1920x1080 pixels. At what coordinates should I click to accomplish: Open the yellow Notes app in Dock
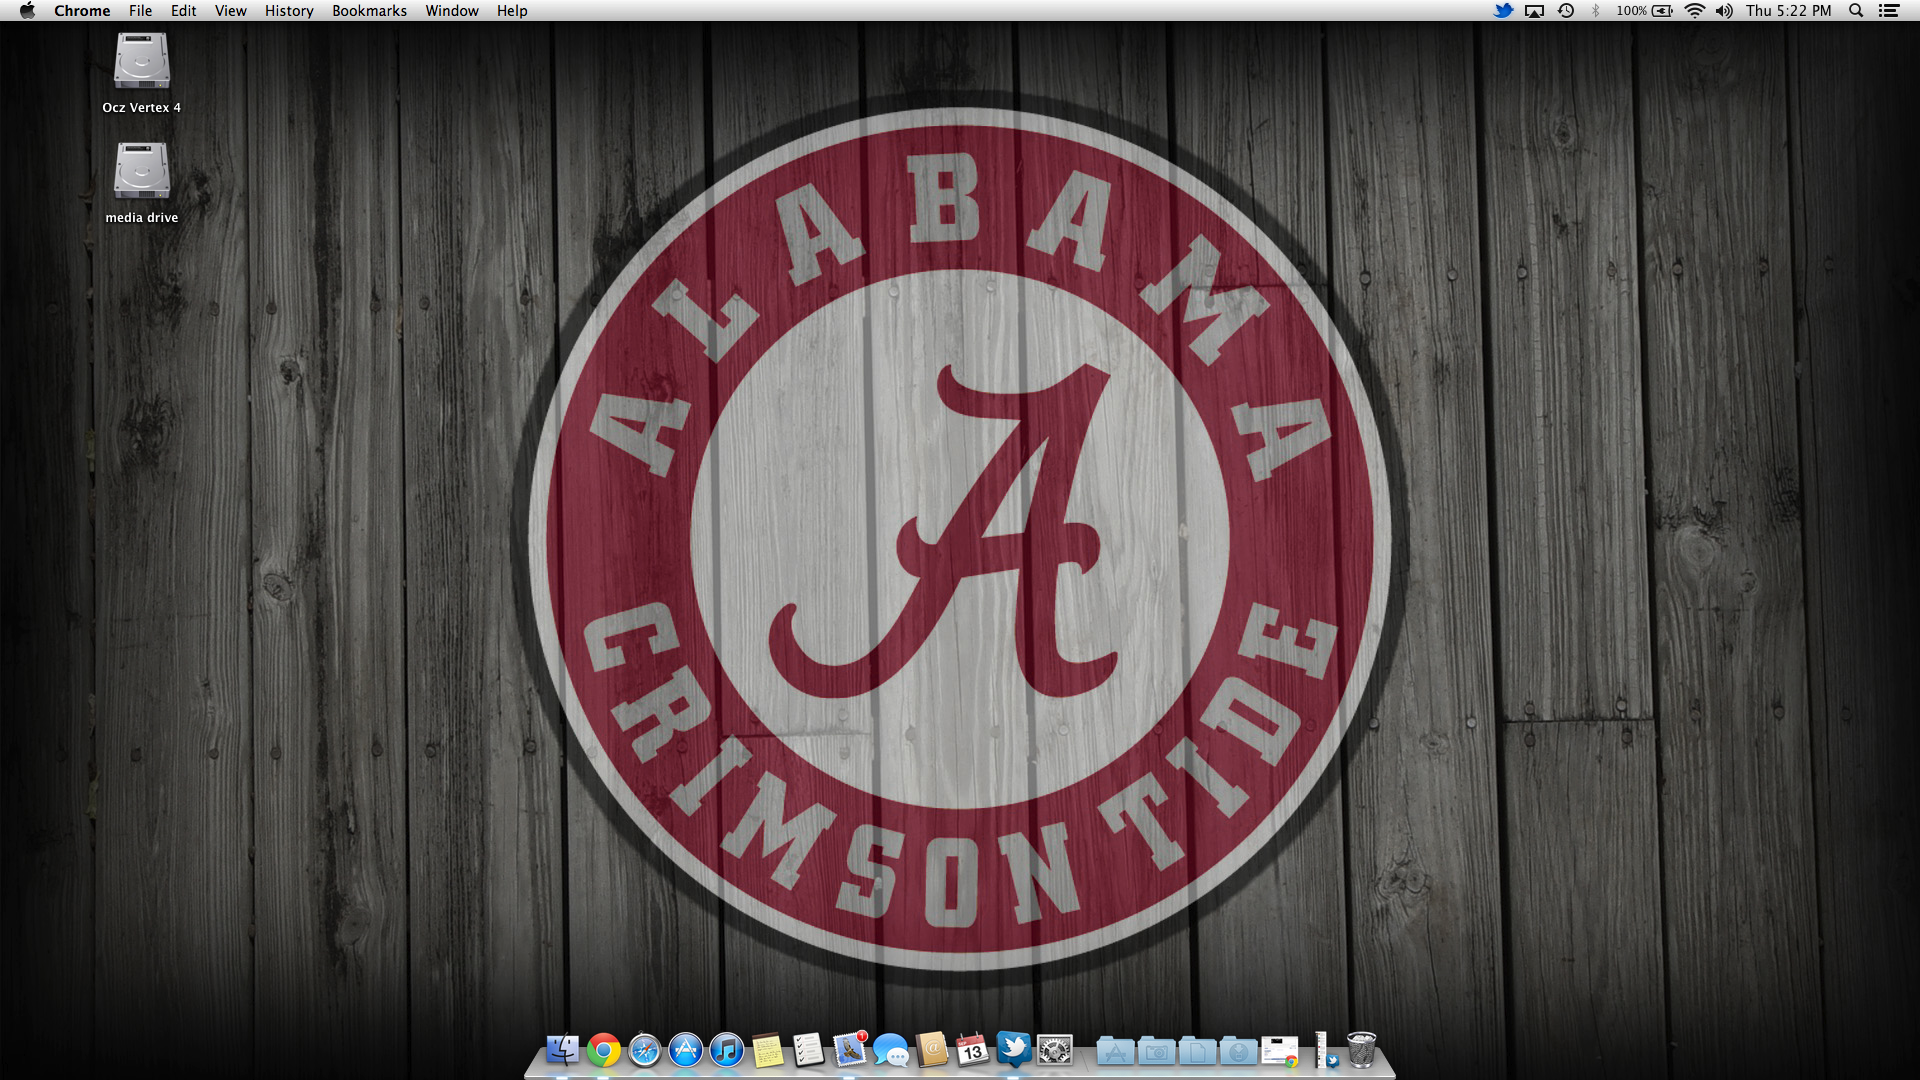tap(768, 1050)
